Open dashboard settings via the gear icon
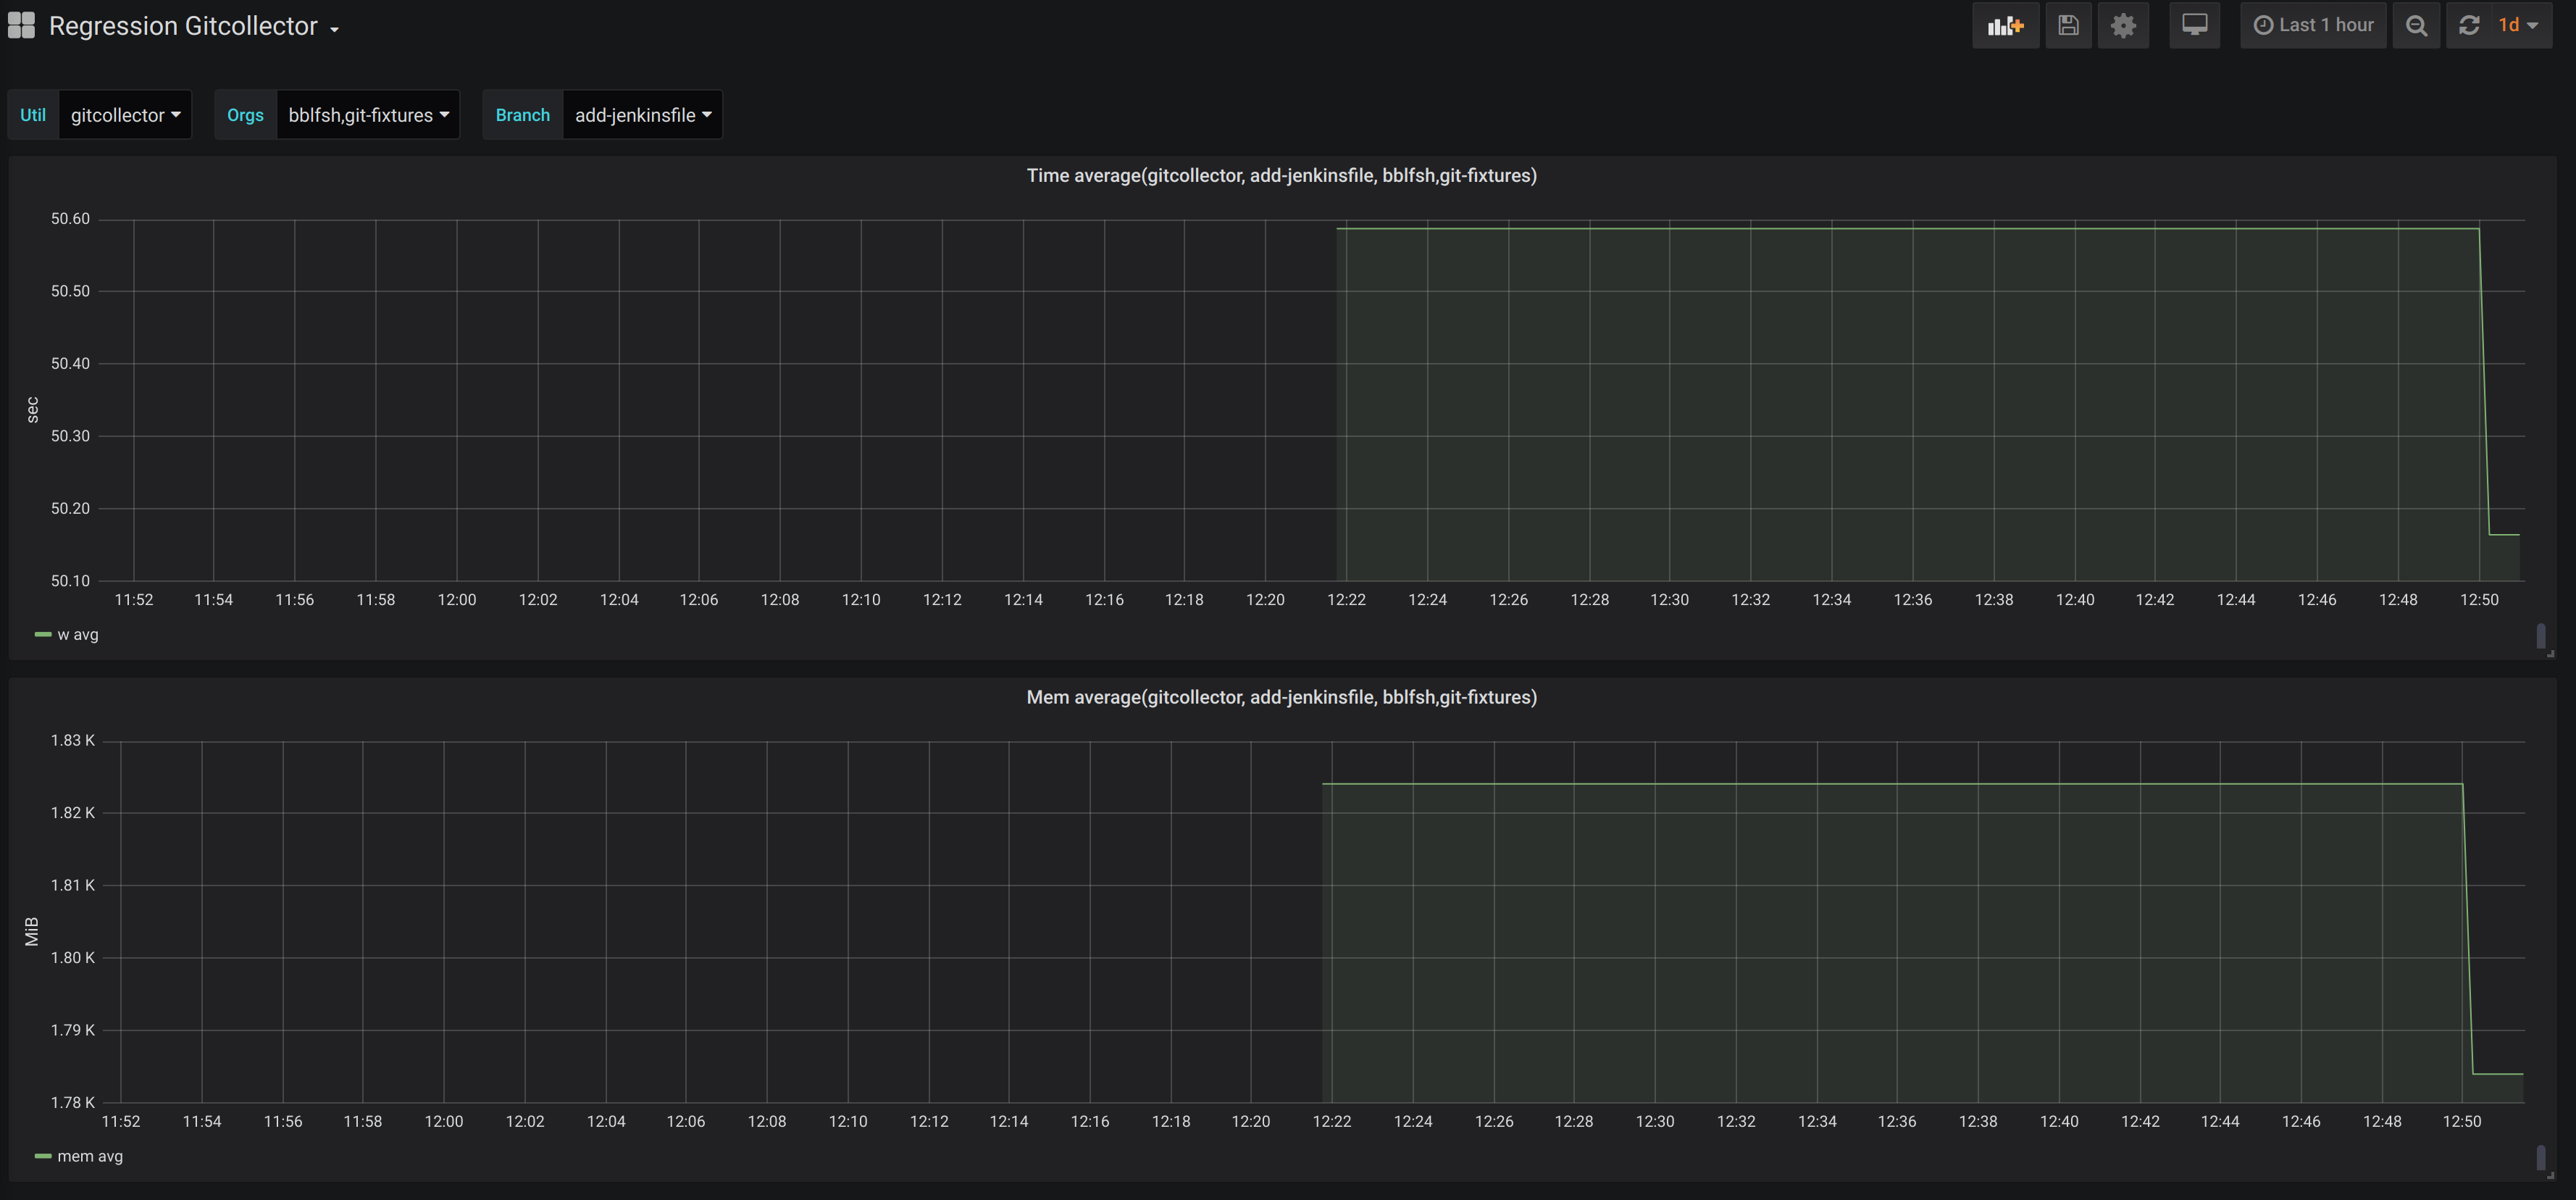 pyautogui.click(x=2123, y=26)
